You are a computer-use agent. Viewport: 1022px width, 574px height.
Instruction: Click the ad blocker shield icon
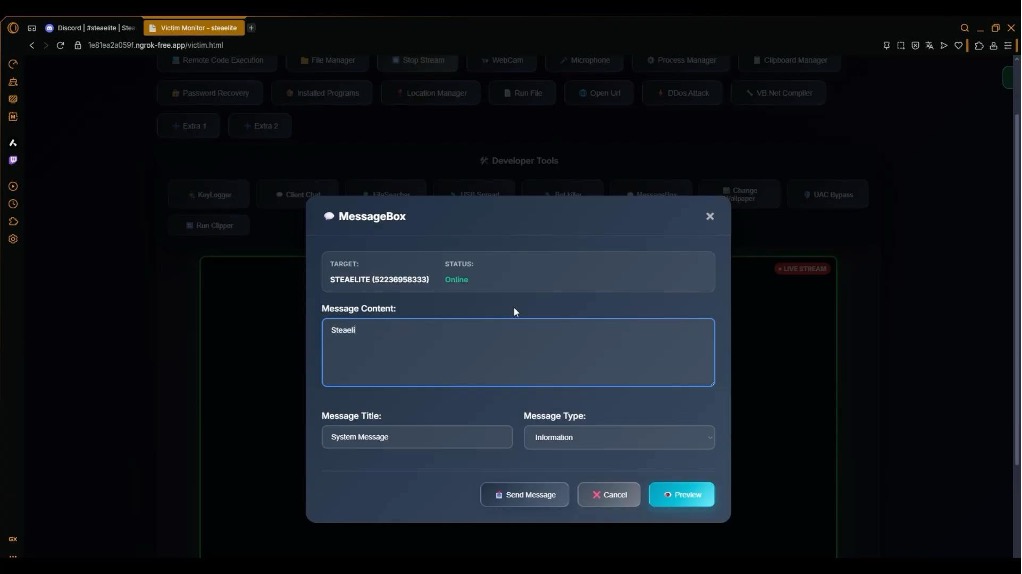click(x=915, y=45)
